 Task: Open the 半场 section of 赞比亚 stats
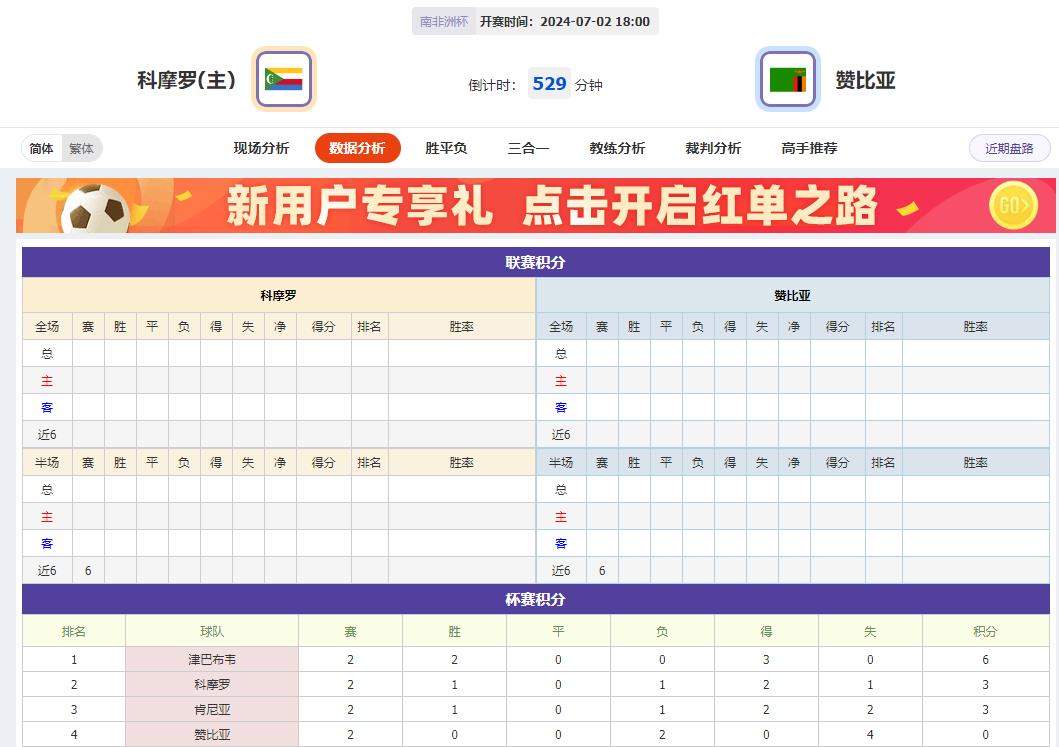pyautogui.click(x=561, y=462)
